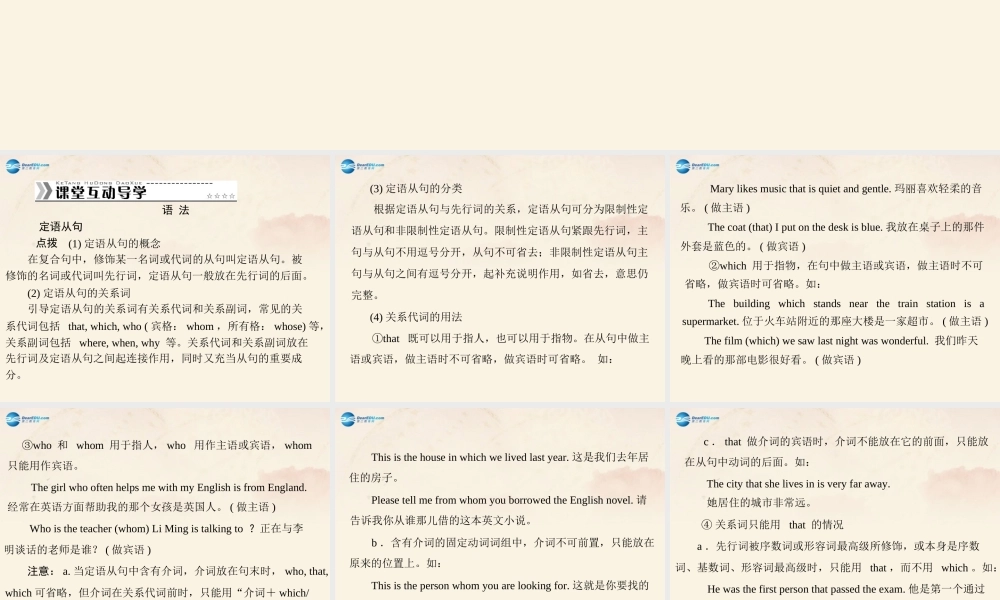Select the DearEDU icon on the fifth slide
Screen dimensions: 1000x600
click(353, 420)
